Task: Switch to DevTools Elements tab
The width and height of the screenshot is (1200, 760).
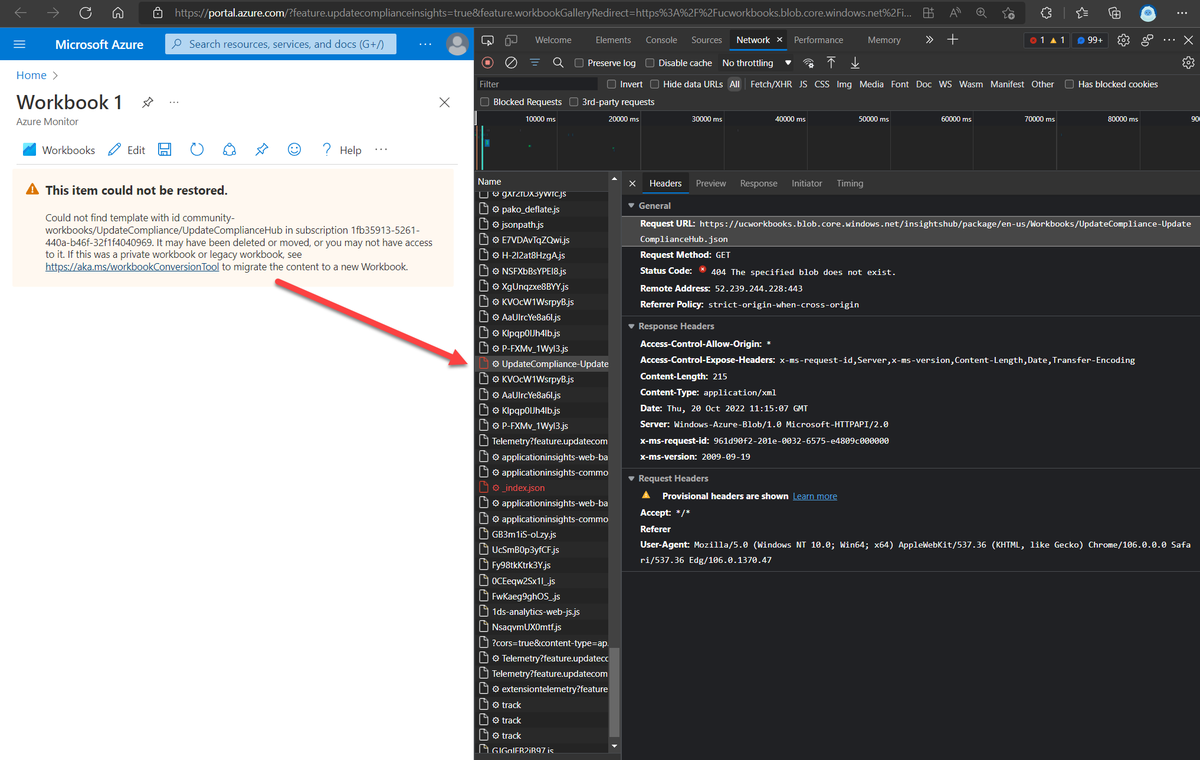Action: [613, 40]
